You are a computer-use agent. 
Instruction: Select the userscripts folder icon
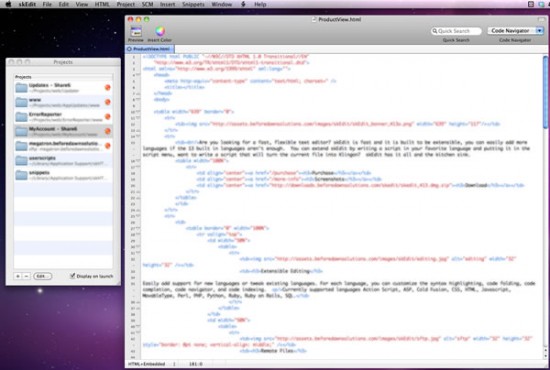tap(21, 160)
